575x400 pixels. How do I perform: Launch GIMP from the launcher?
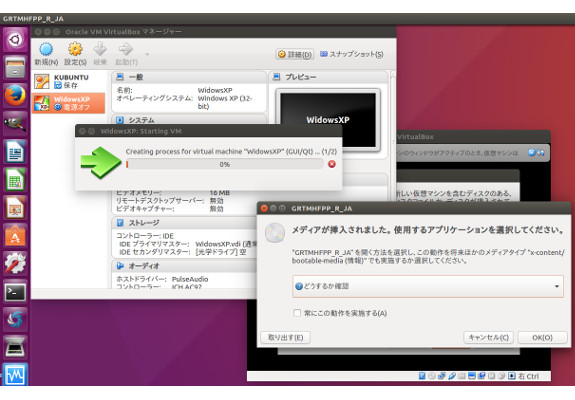click(15, 123)
